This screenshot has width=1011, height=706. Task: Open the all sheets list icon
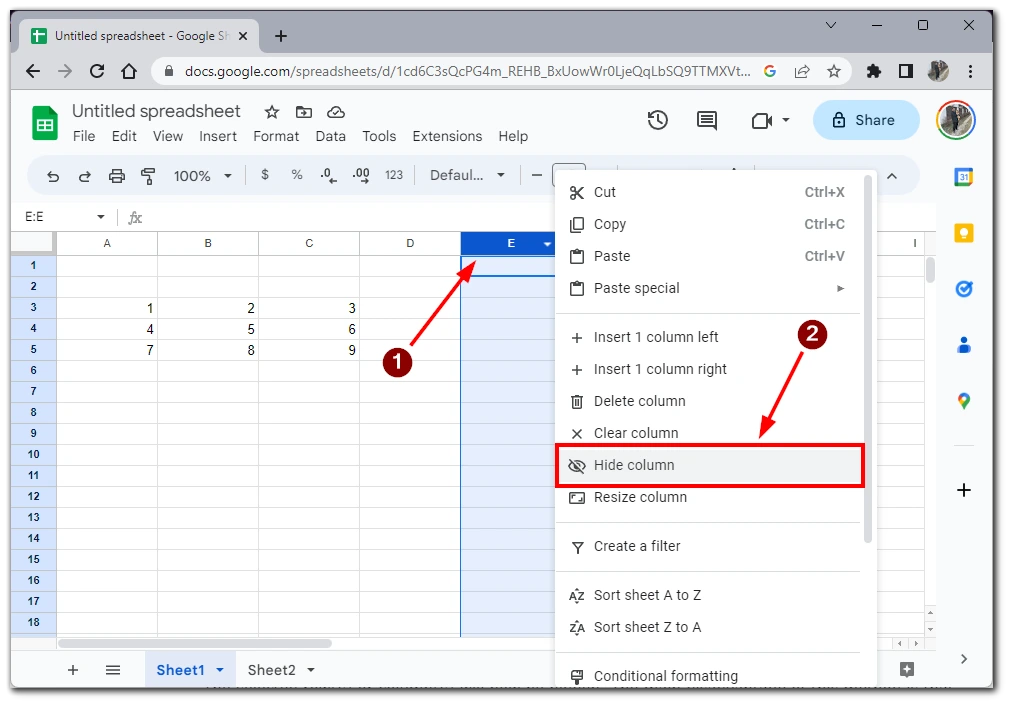tap(113, 670)
